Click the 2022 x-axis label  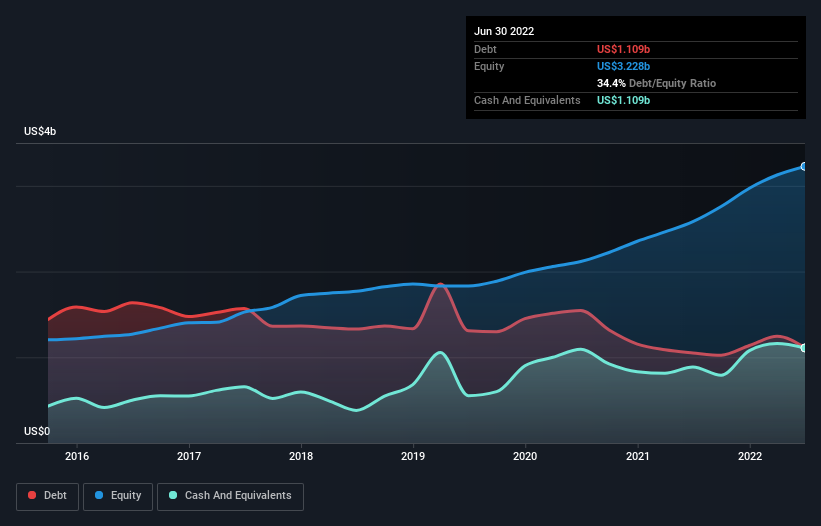[x=750, y=456]
